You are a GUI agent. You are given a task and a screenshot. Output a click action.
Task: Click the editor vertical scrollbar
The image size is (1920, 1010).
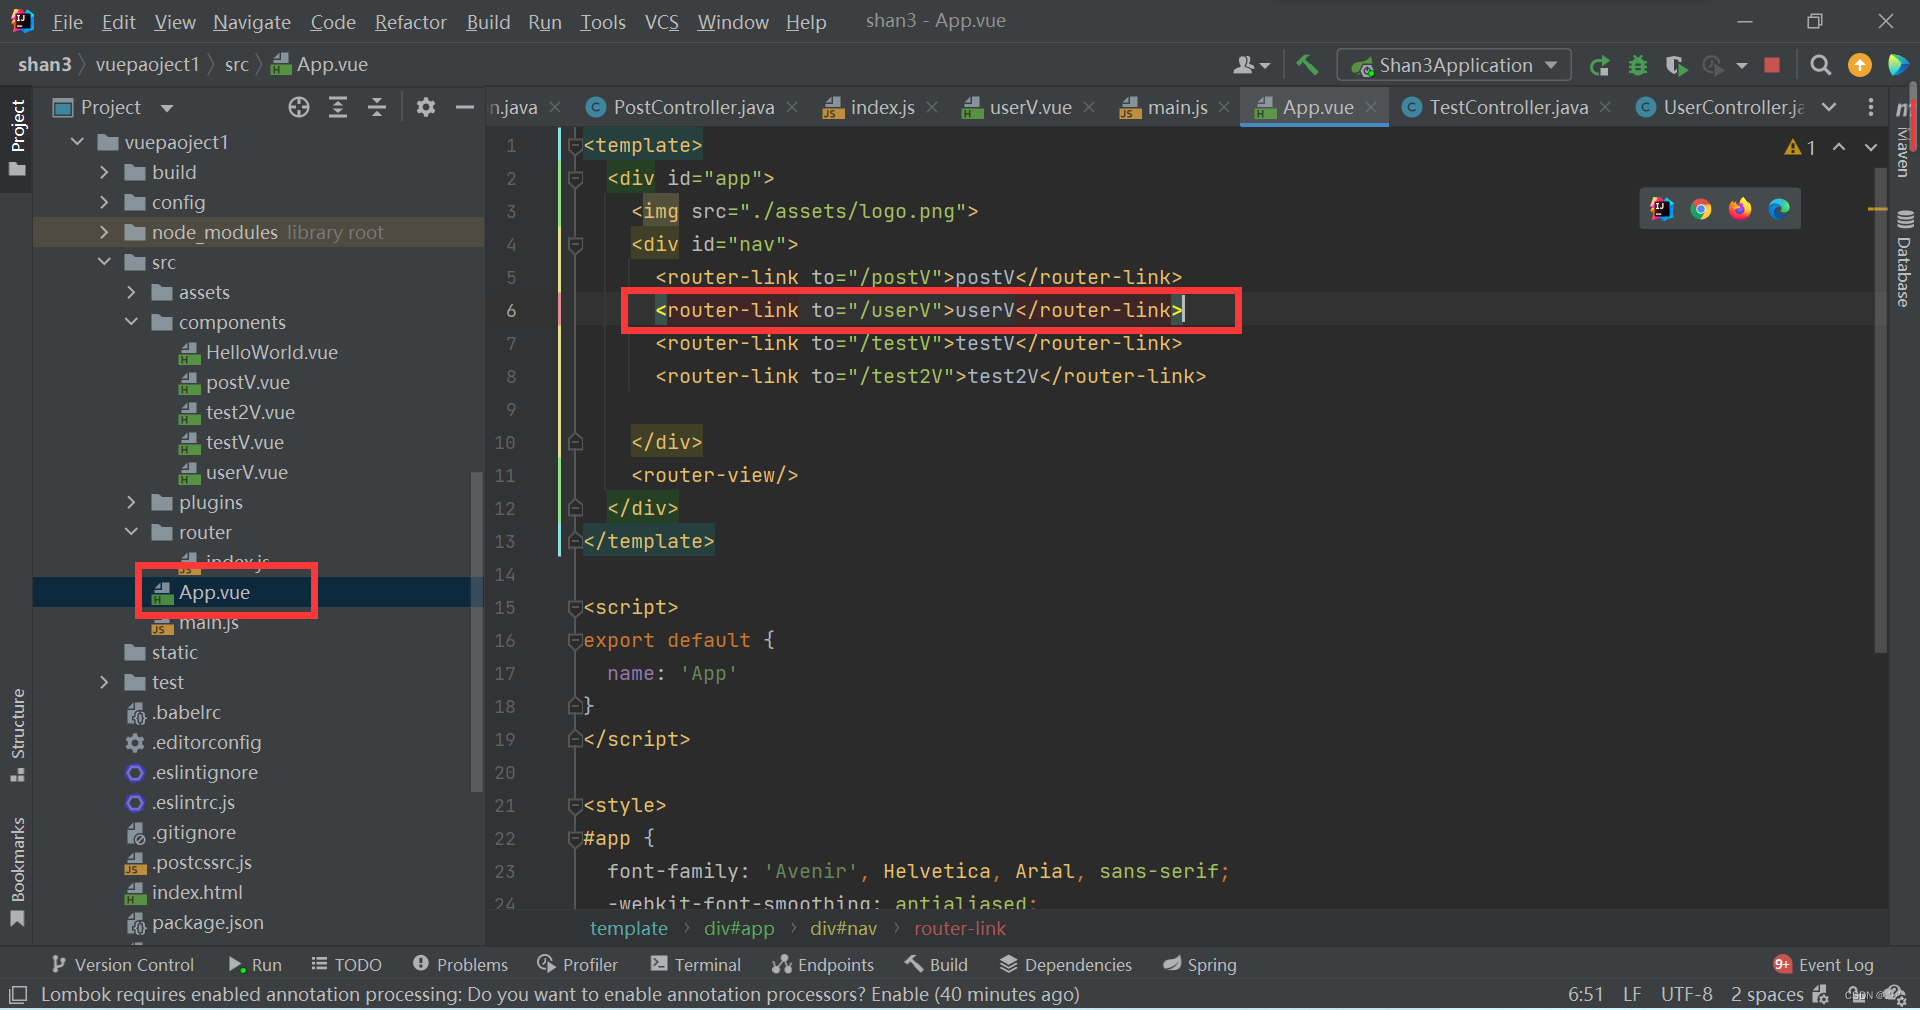1880,410
